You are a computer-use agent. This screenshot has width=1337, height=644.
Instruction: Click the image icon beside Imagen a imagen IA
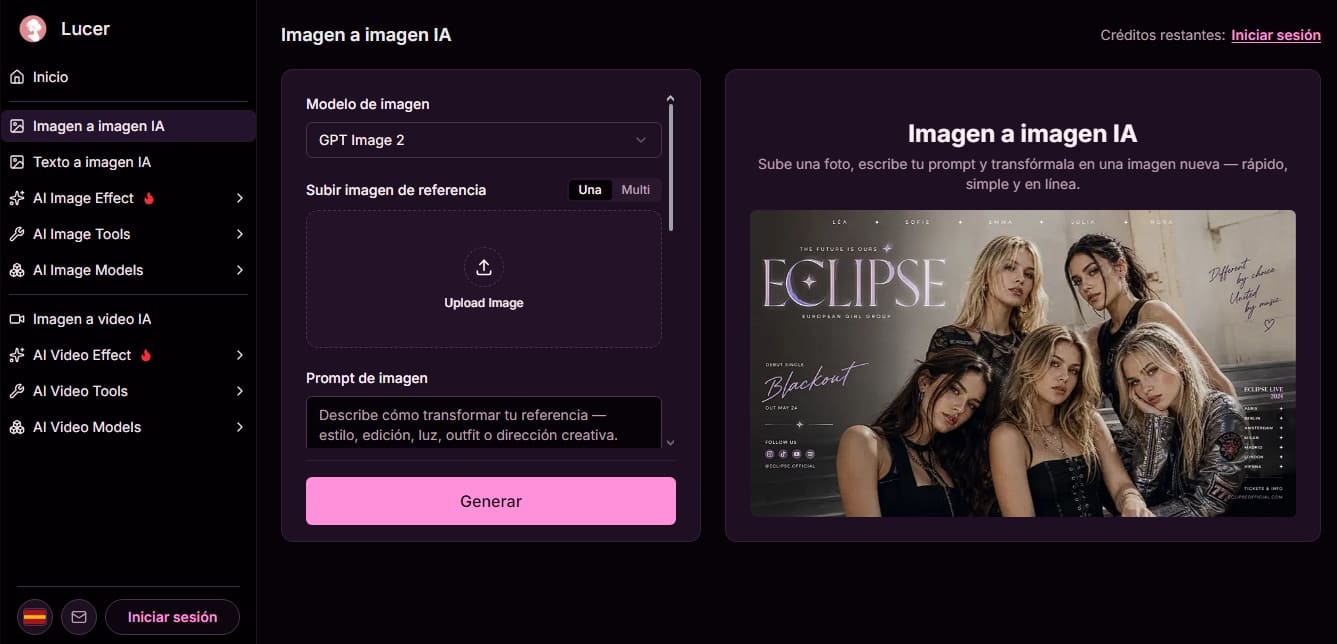tap(17, 126)
